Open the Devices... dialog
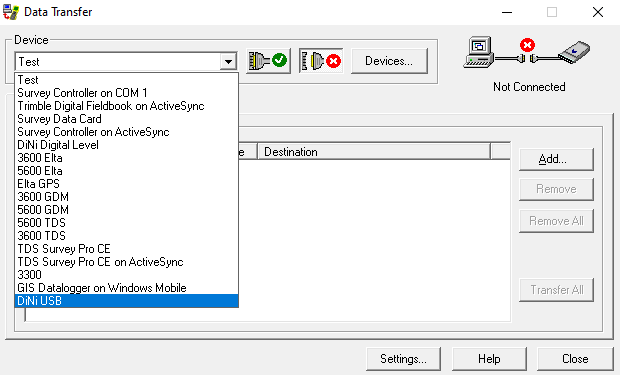Image resolution: width=620 pixels, height=375 pixels. point(389,61)
